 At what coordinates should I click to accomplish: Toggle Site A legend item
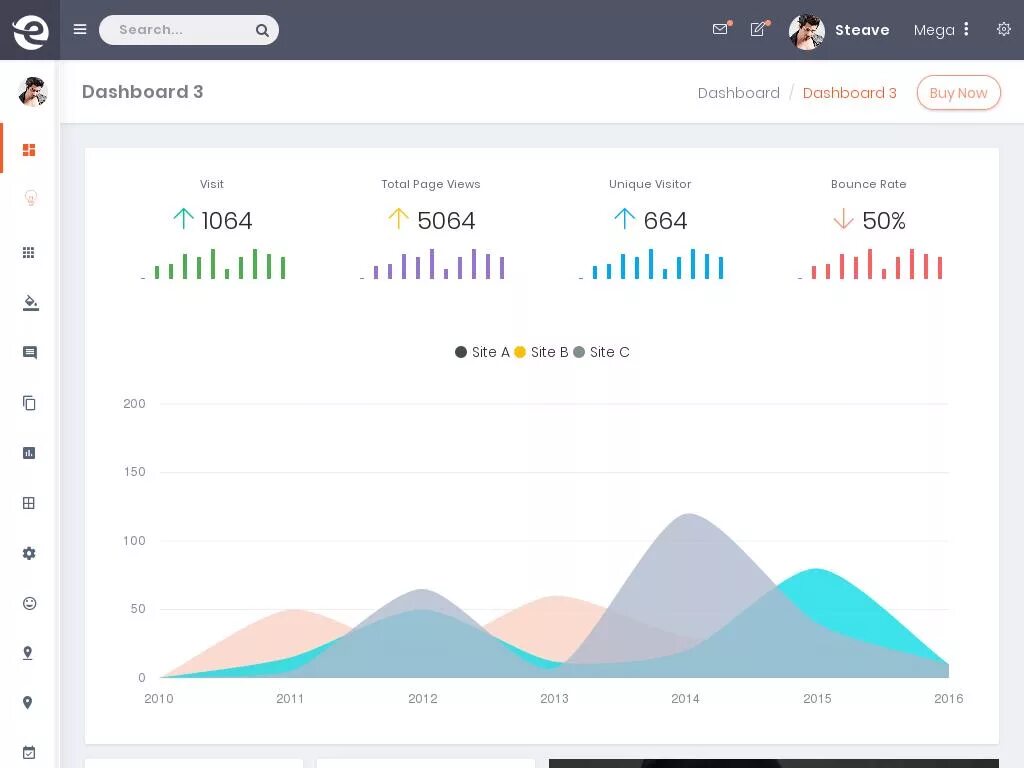click(x=482, y=352)
